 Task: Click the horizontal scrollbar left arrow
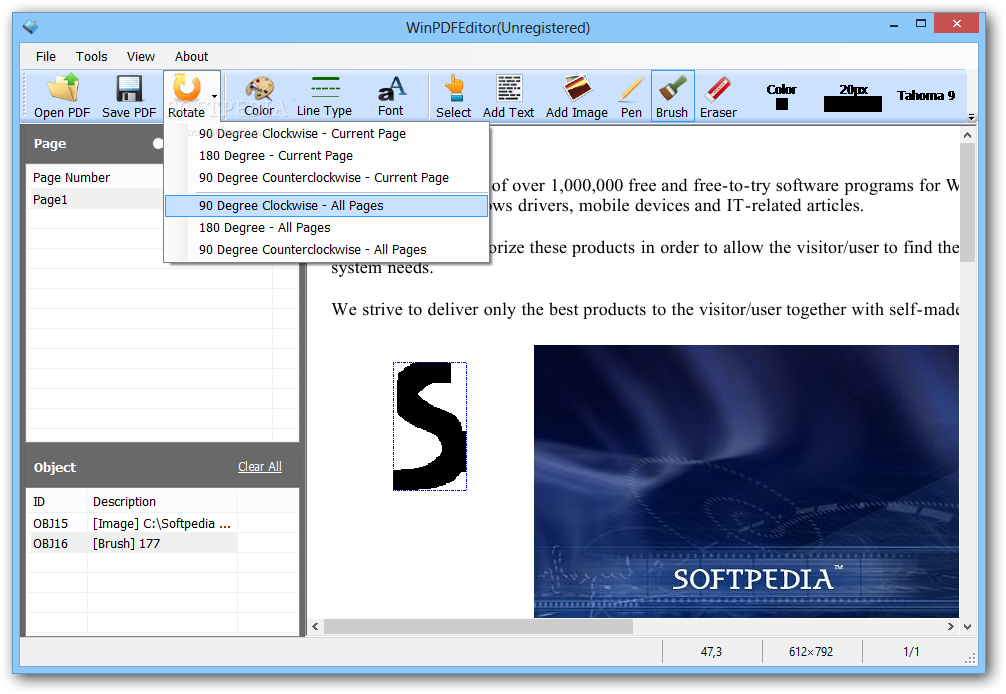(315, 627)
